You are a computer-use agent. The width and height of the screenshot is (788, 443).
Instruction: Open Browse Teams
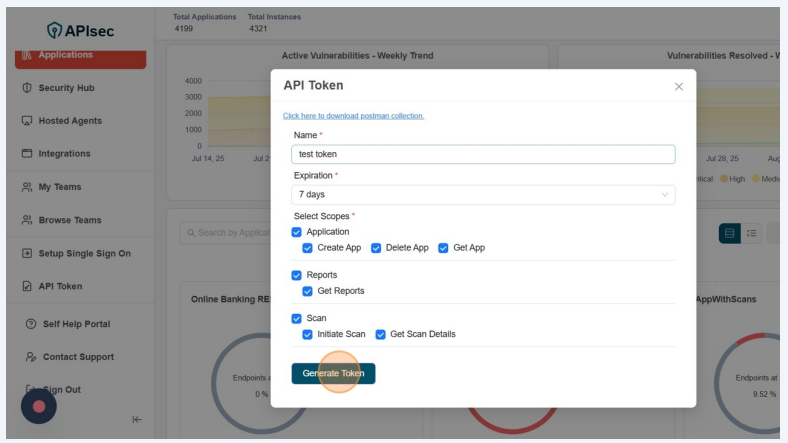tap(70, 220)
